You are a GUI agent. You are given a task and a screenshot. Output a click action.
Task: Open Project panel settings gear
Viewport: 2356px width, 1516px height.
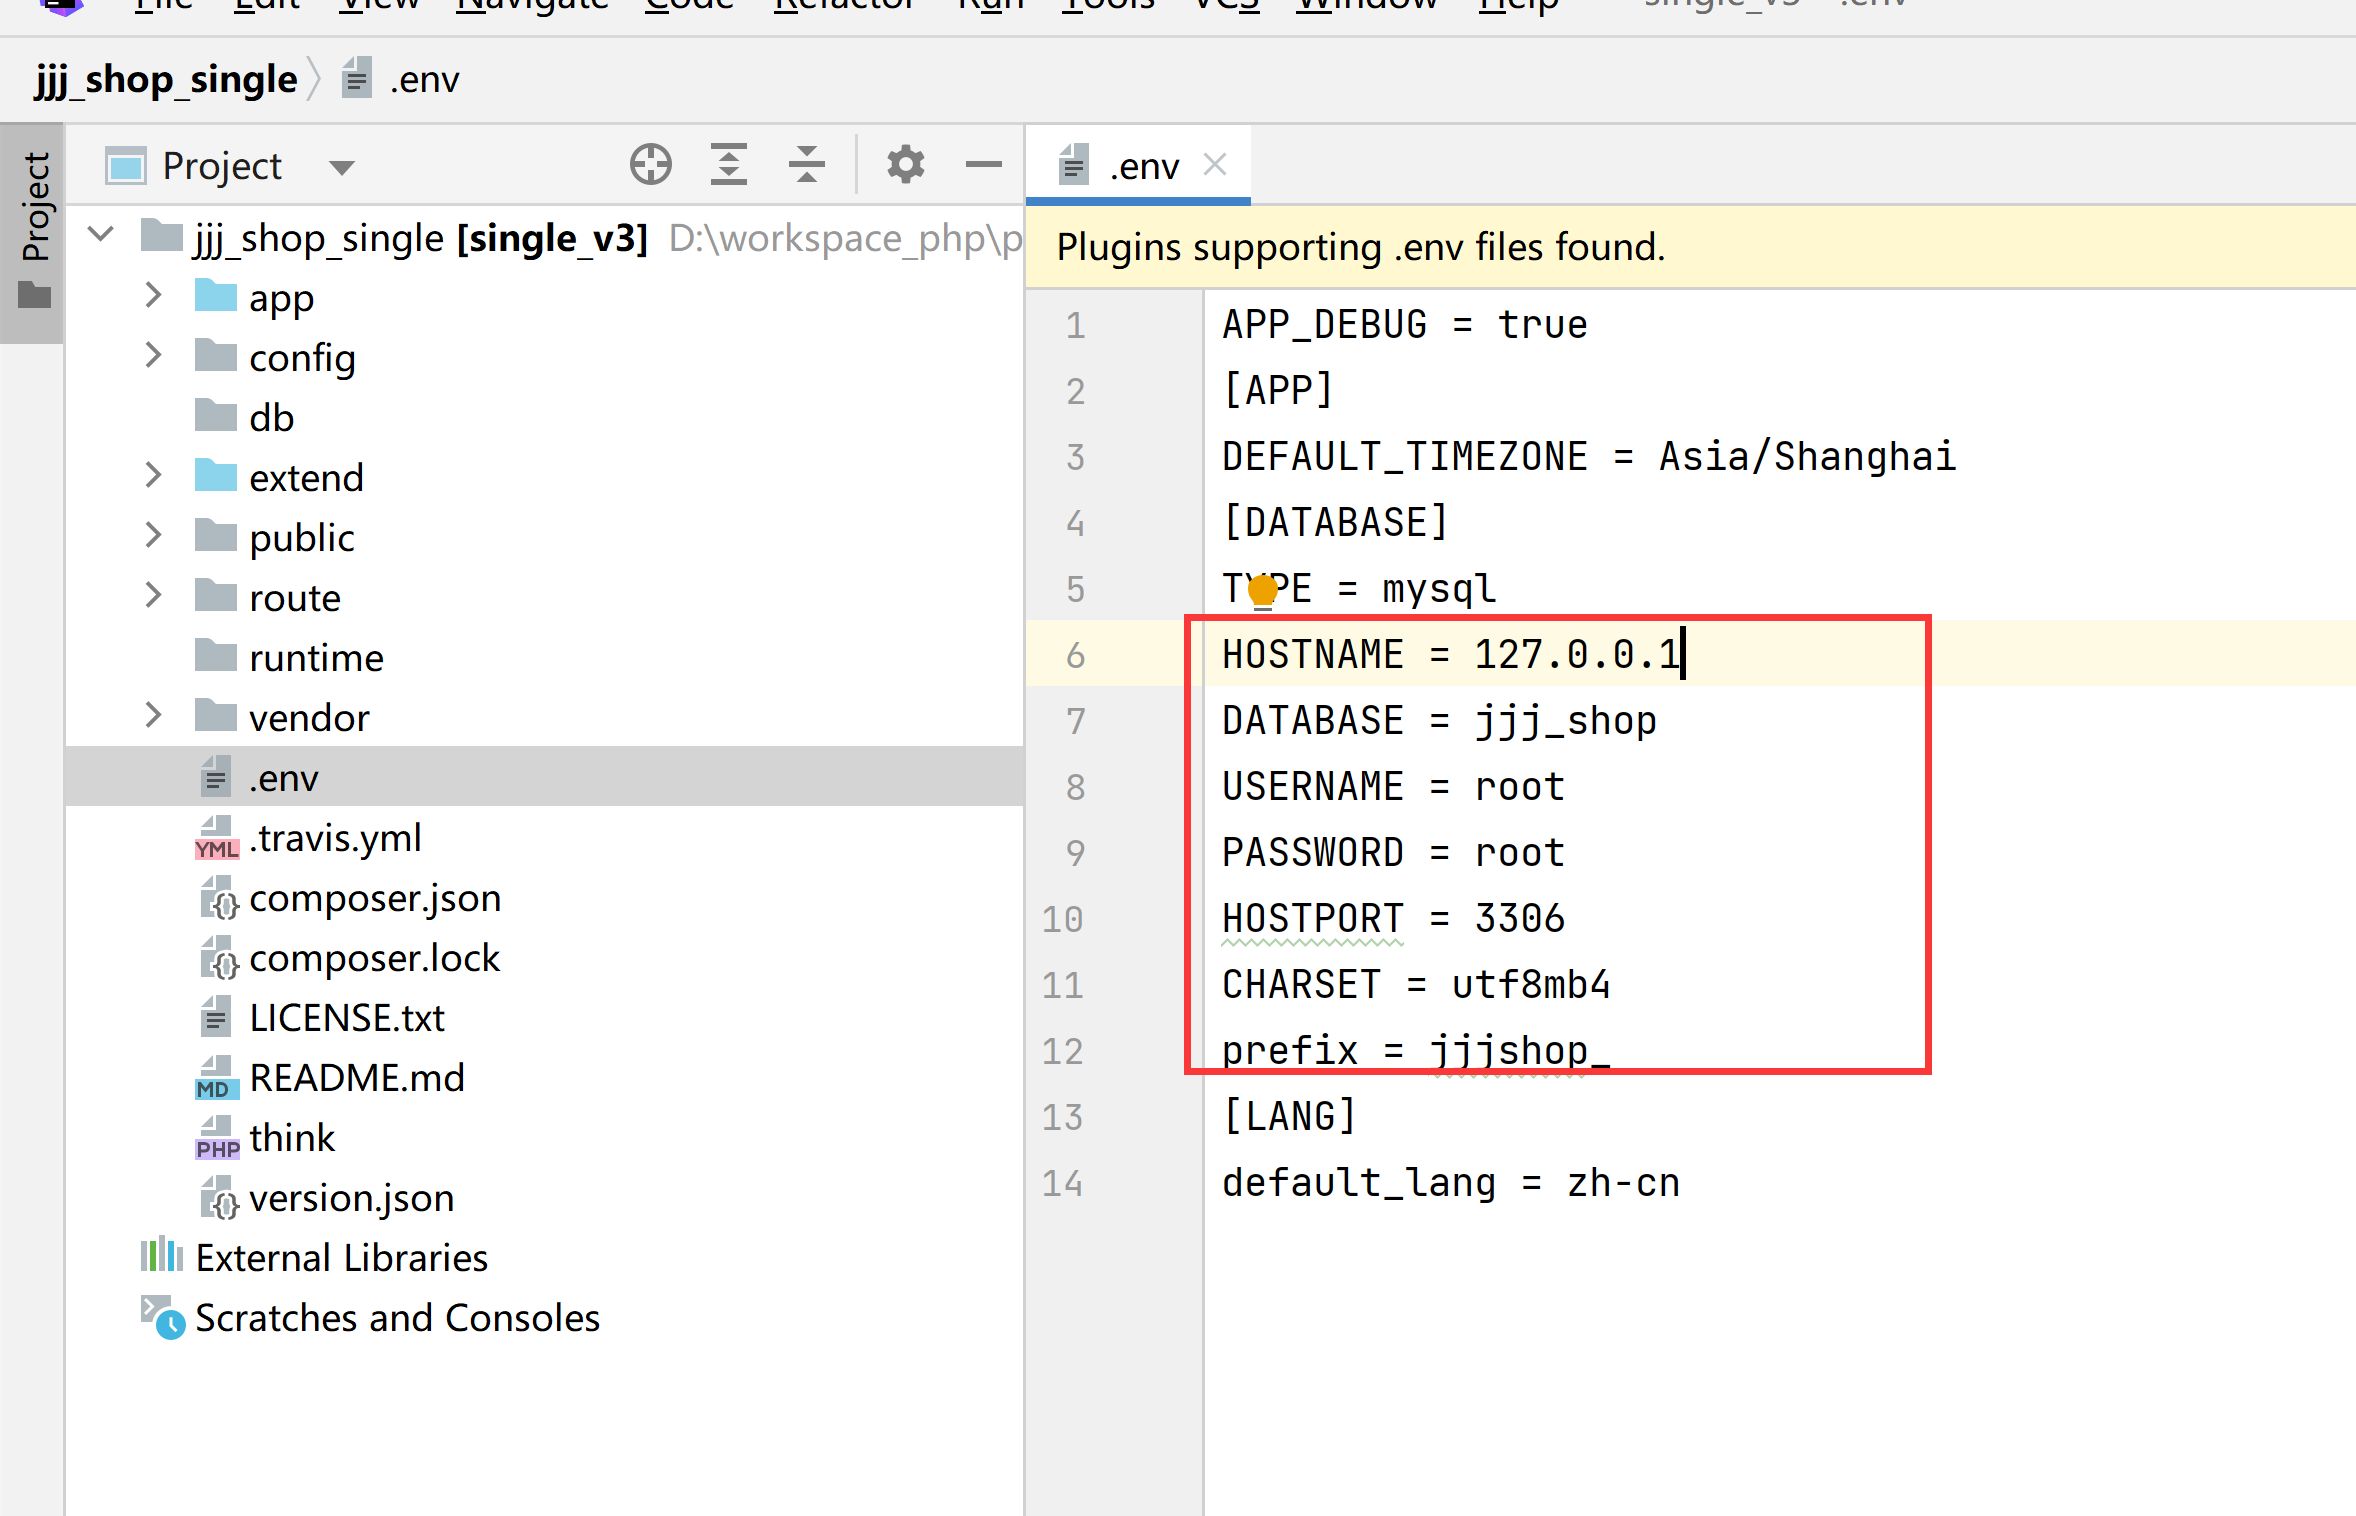pos(905,165)
